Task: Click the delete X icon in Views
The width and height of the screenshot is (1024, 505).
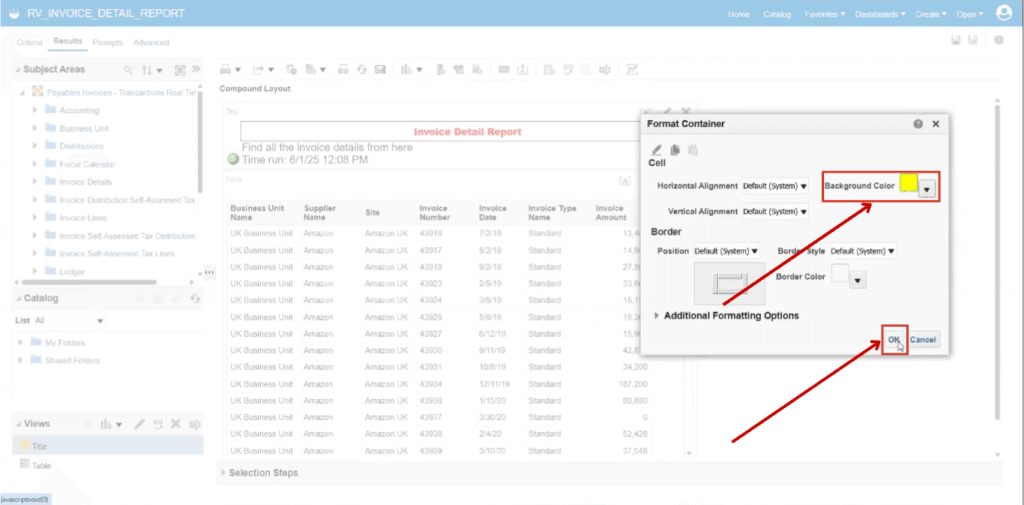Action: click(176, 424)
